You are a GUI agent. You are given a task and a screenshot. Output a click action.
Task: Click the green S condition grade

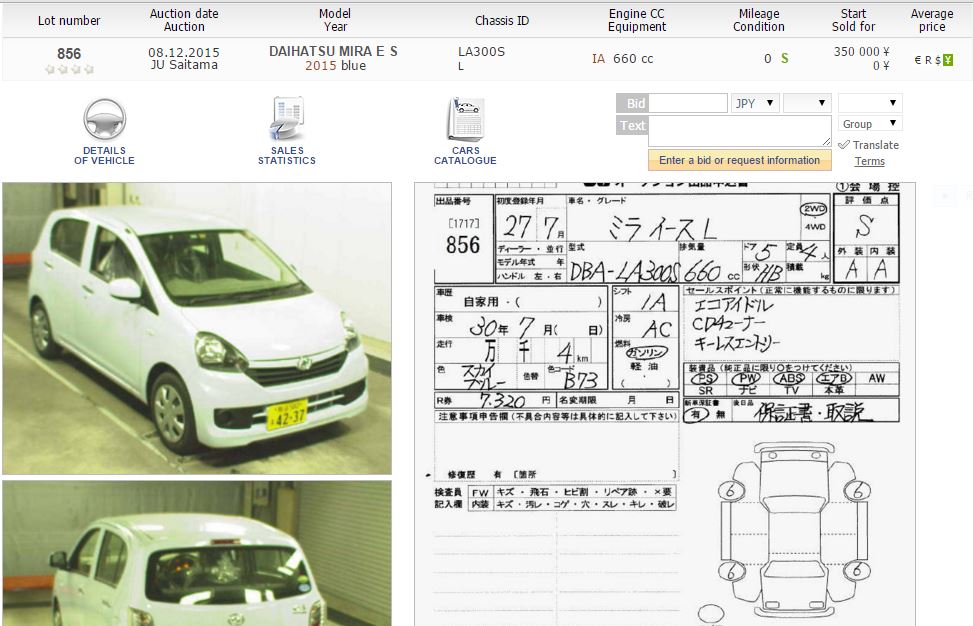(x=784, y=58)
